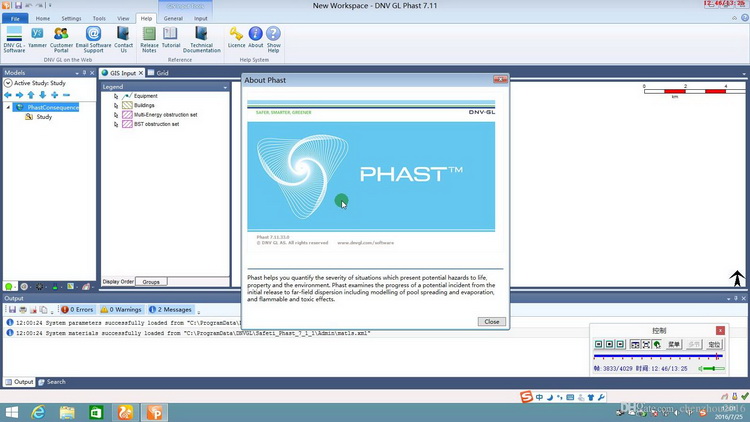The width and height of the screenshot is (750, 422).
Task: Switch to the Search tab at bottom
Action: pos(52,382)
